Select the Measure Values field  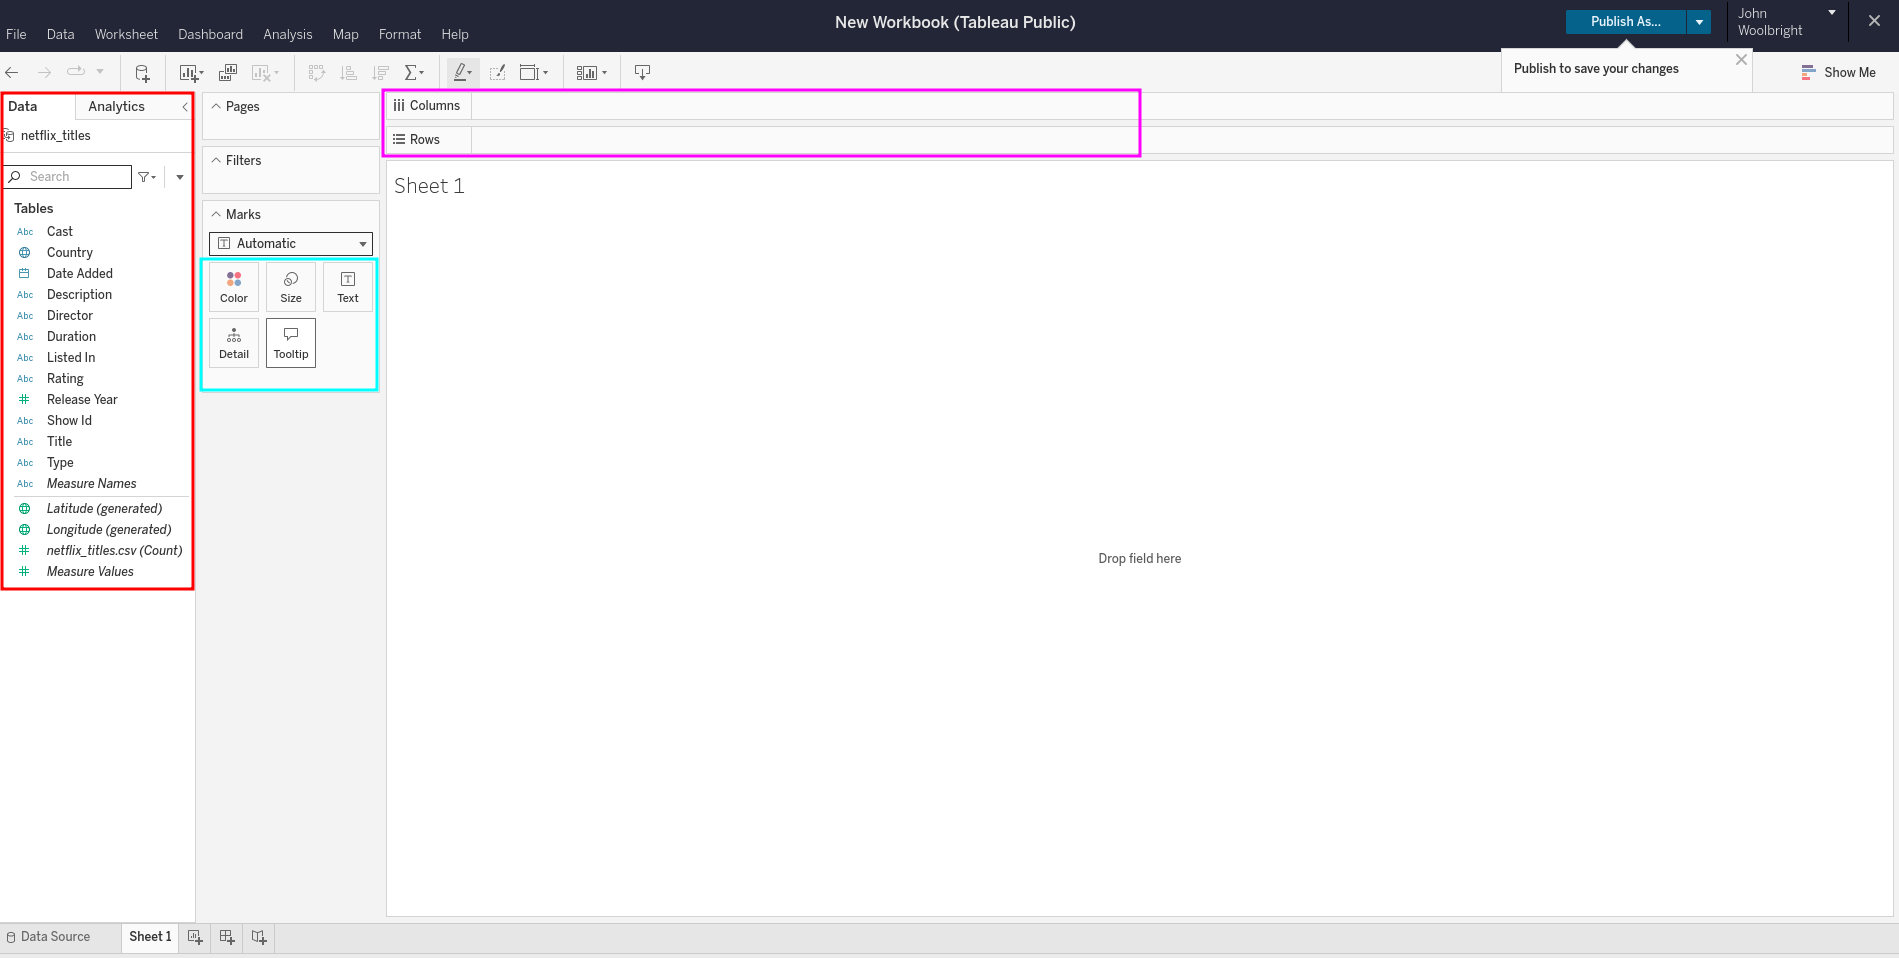90,572
